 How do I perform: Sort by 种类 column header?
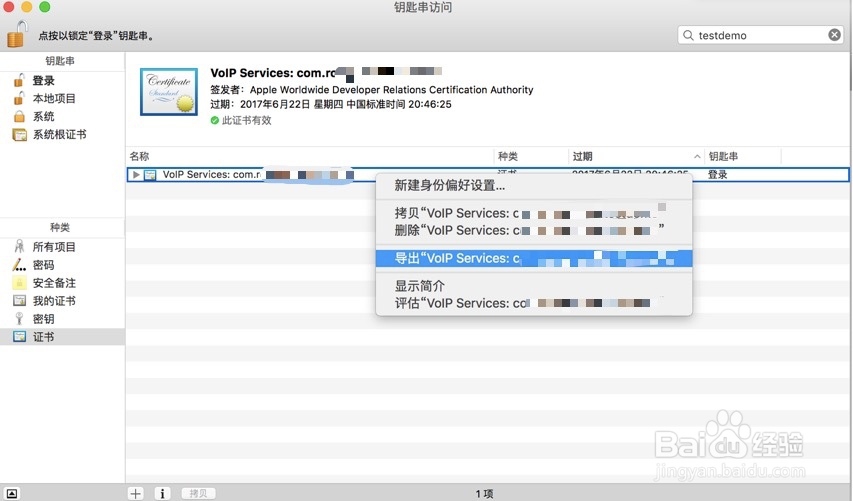531,157
